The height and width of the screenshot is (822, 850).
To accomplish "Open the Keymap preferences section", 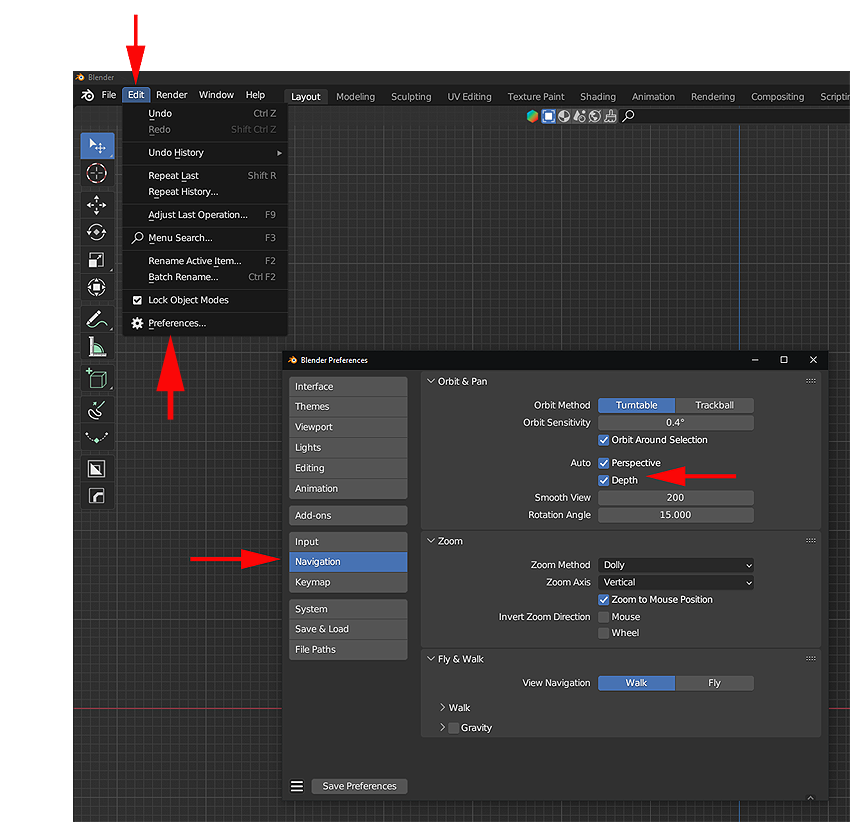I will pyautogui.click(x=348, y=582).
